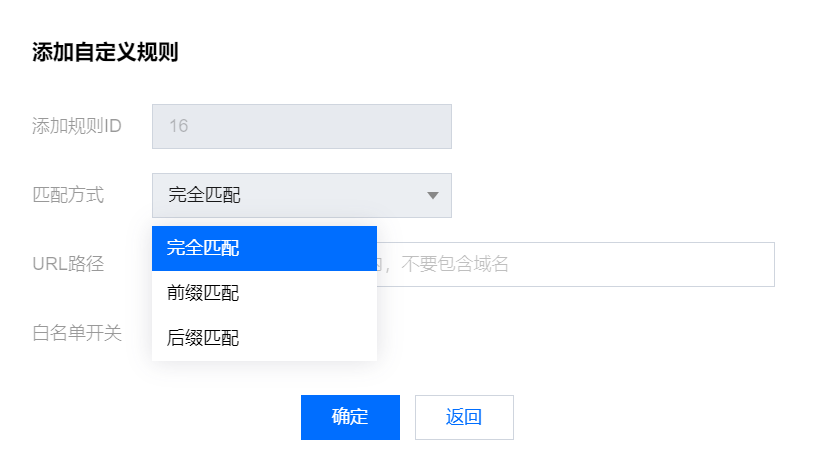Click the disabled 添加规则ID field
Viewport: 813px width, 467px height.
pyautogui.click(x=301, y=127)
